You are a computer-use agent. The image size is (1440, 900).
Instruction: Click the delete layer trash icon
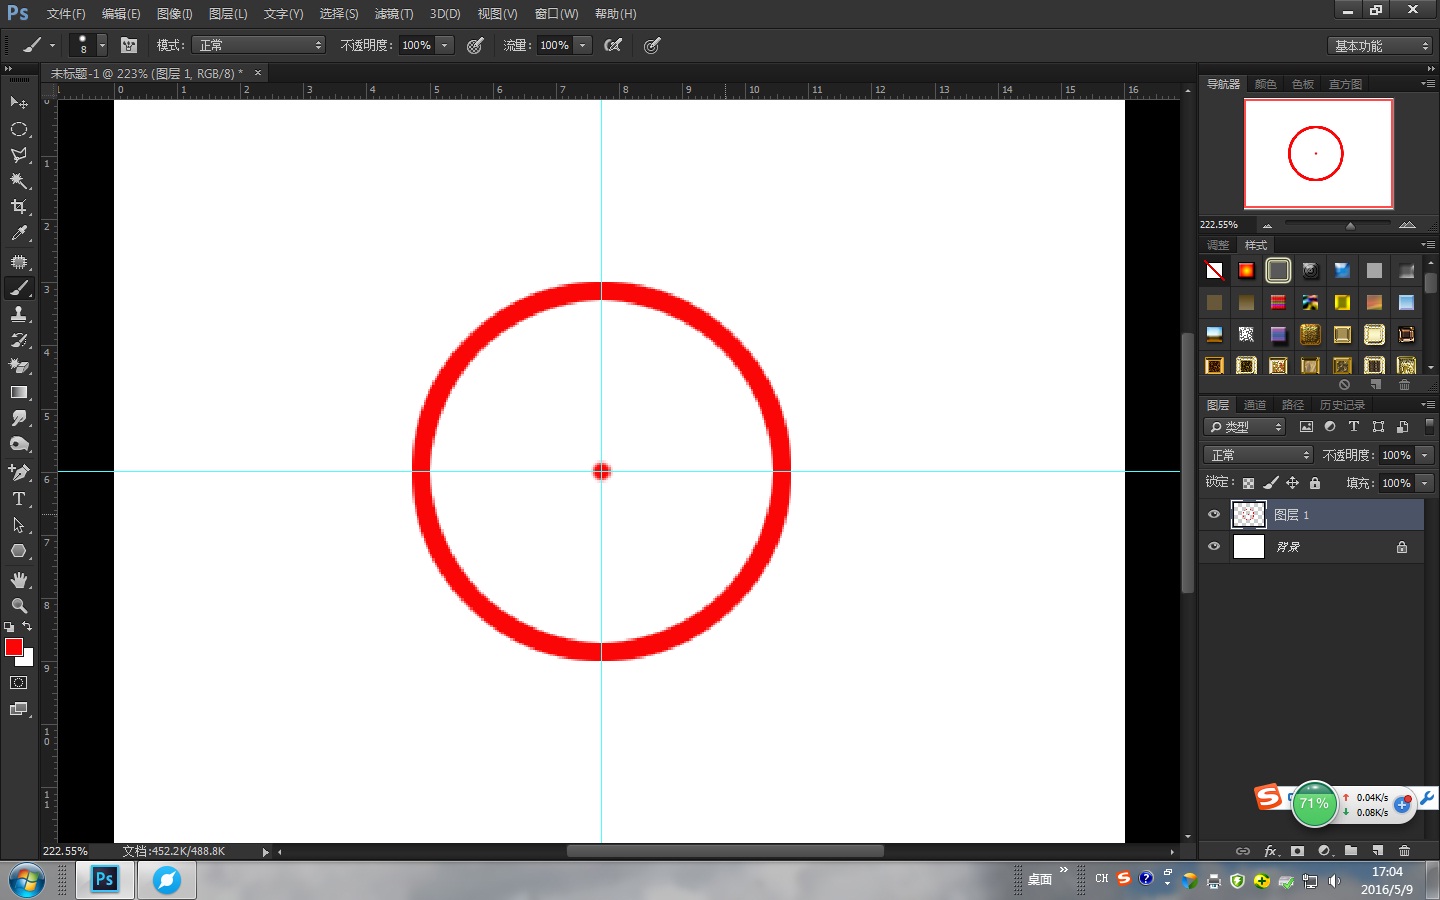tap(1404, 851)
